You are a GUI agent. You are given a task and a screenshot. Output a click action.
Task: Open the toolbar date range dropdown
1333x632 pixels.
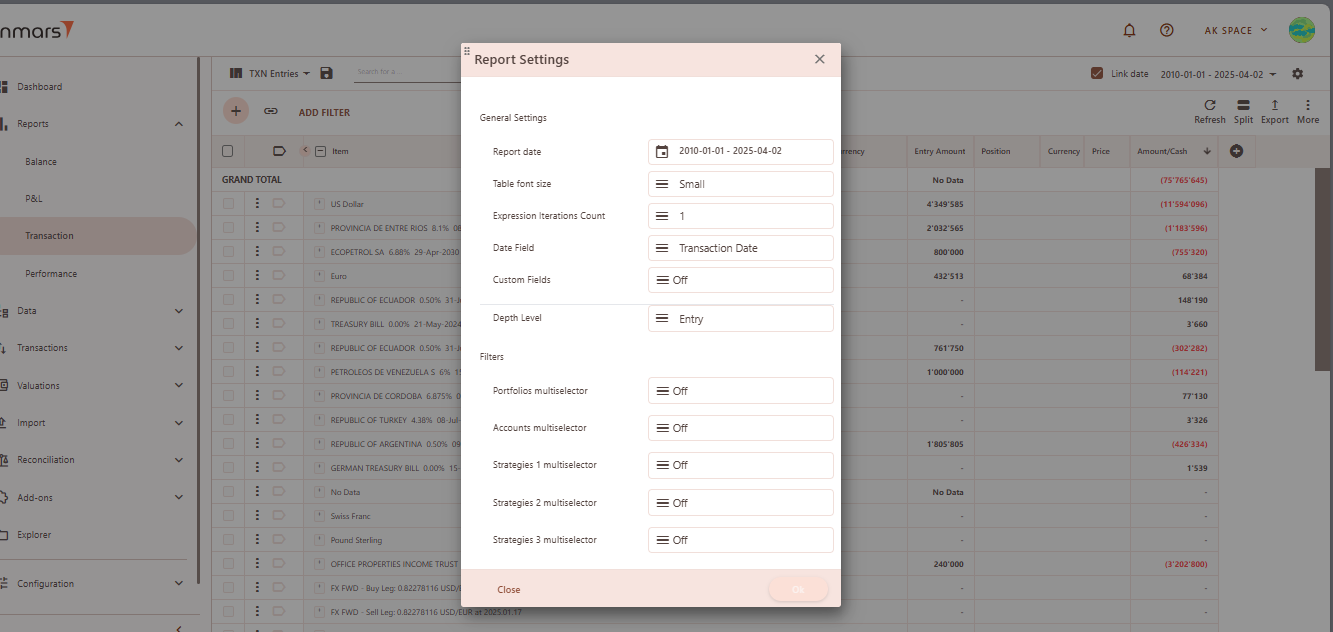pyautogui.click(x=1219, y=74)
